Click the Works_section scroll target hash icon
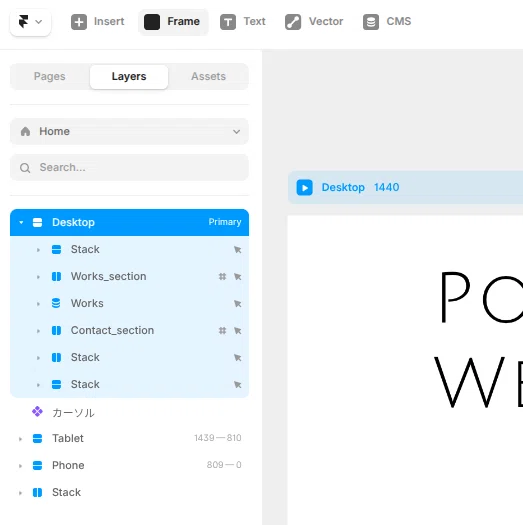Image resolution: width=523 pixels, height=525 pixels. pyautogui.click(x=222, y=277)
